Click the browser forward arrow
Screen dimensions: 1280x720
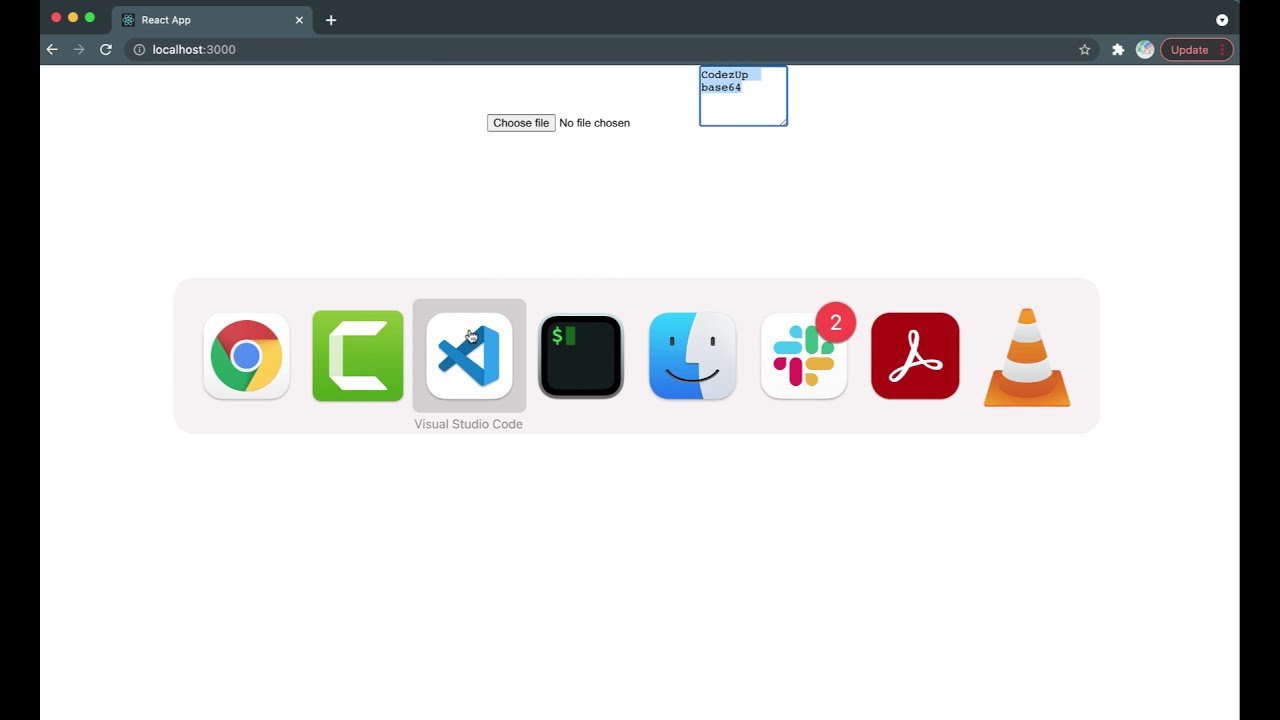[79, 49]
